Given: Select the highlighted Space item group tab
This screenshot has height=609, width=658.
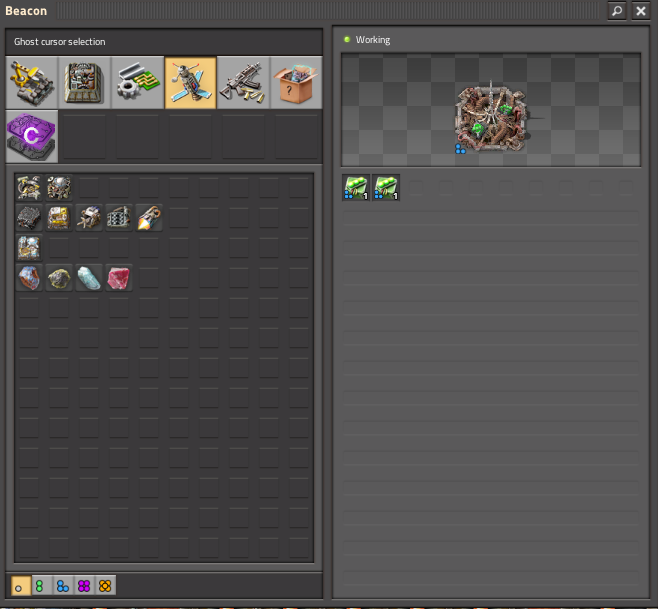Looking at the screenshot, I should point(191,83).
